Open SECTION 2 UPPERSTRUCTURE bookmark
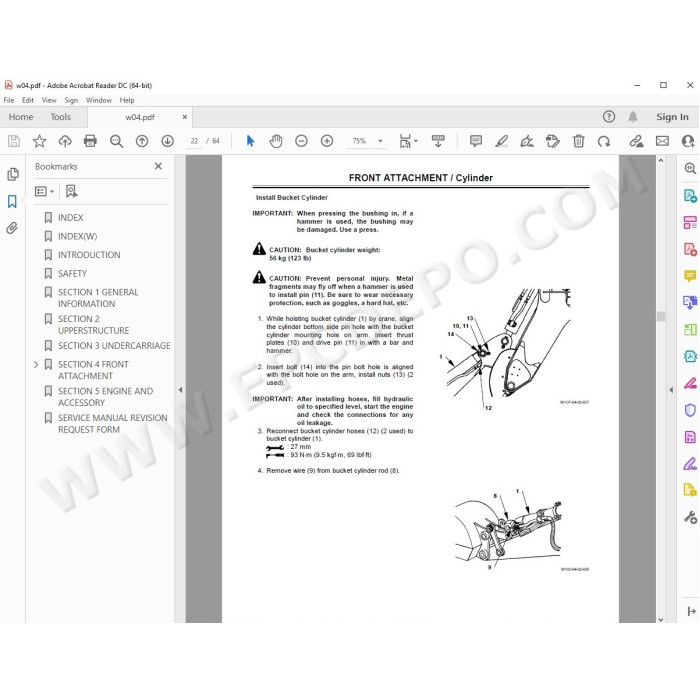Viewport: 700px width, 700px height. click(x=93, y=325)
